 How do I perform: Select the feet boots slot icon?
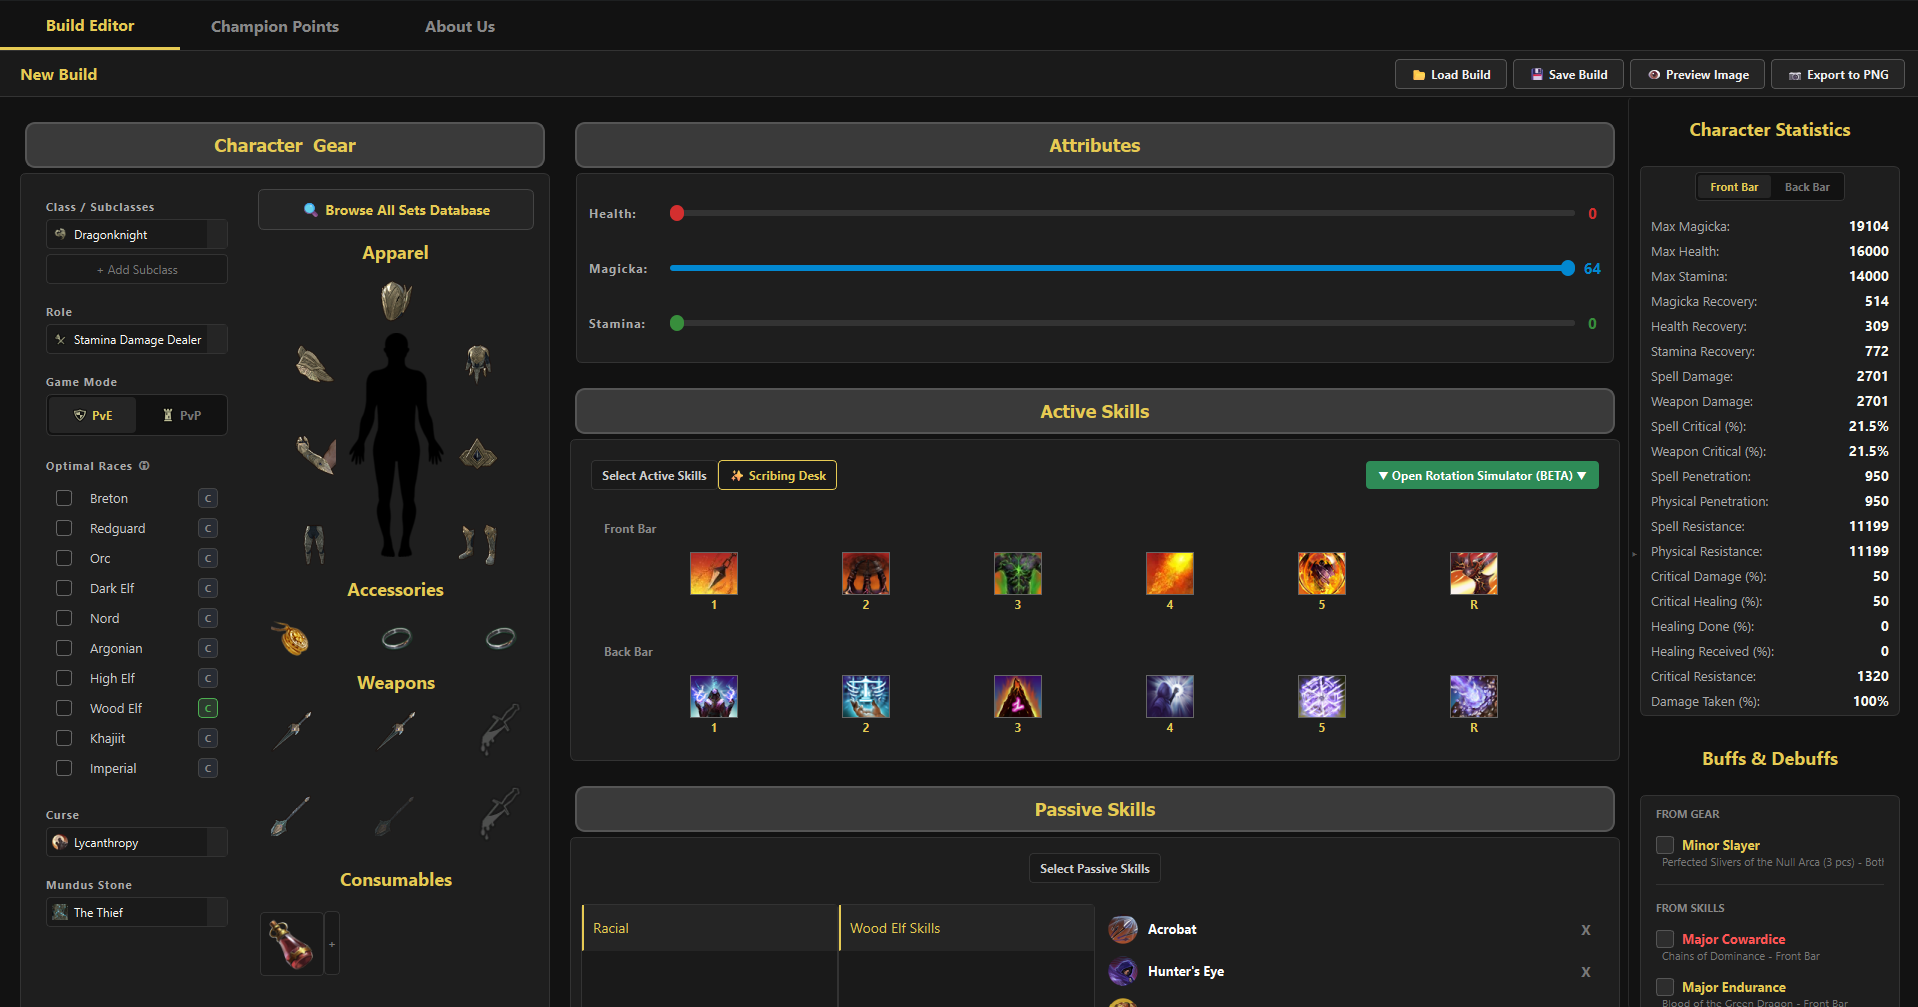pyautogui.click(x=478, y=544)
